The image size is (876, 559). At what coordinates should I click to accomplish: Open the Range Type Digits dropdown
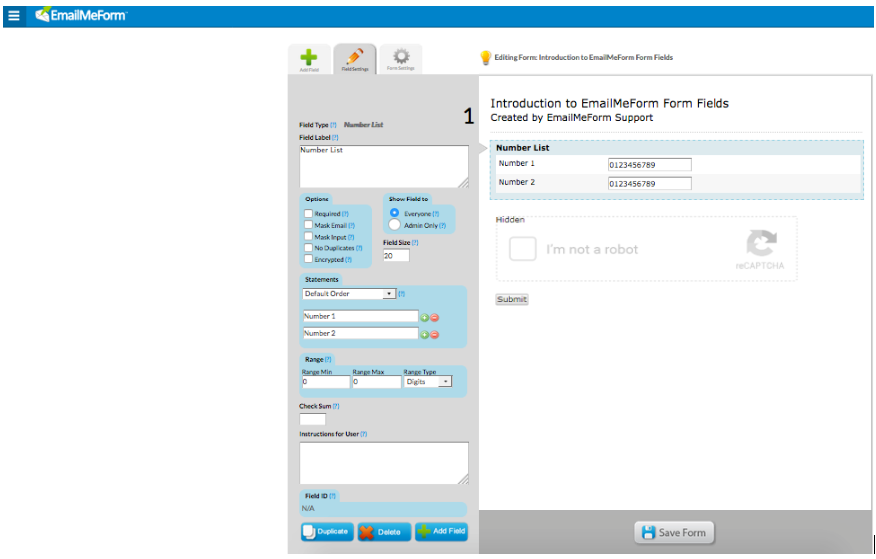click(x=427, y=381)
